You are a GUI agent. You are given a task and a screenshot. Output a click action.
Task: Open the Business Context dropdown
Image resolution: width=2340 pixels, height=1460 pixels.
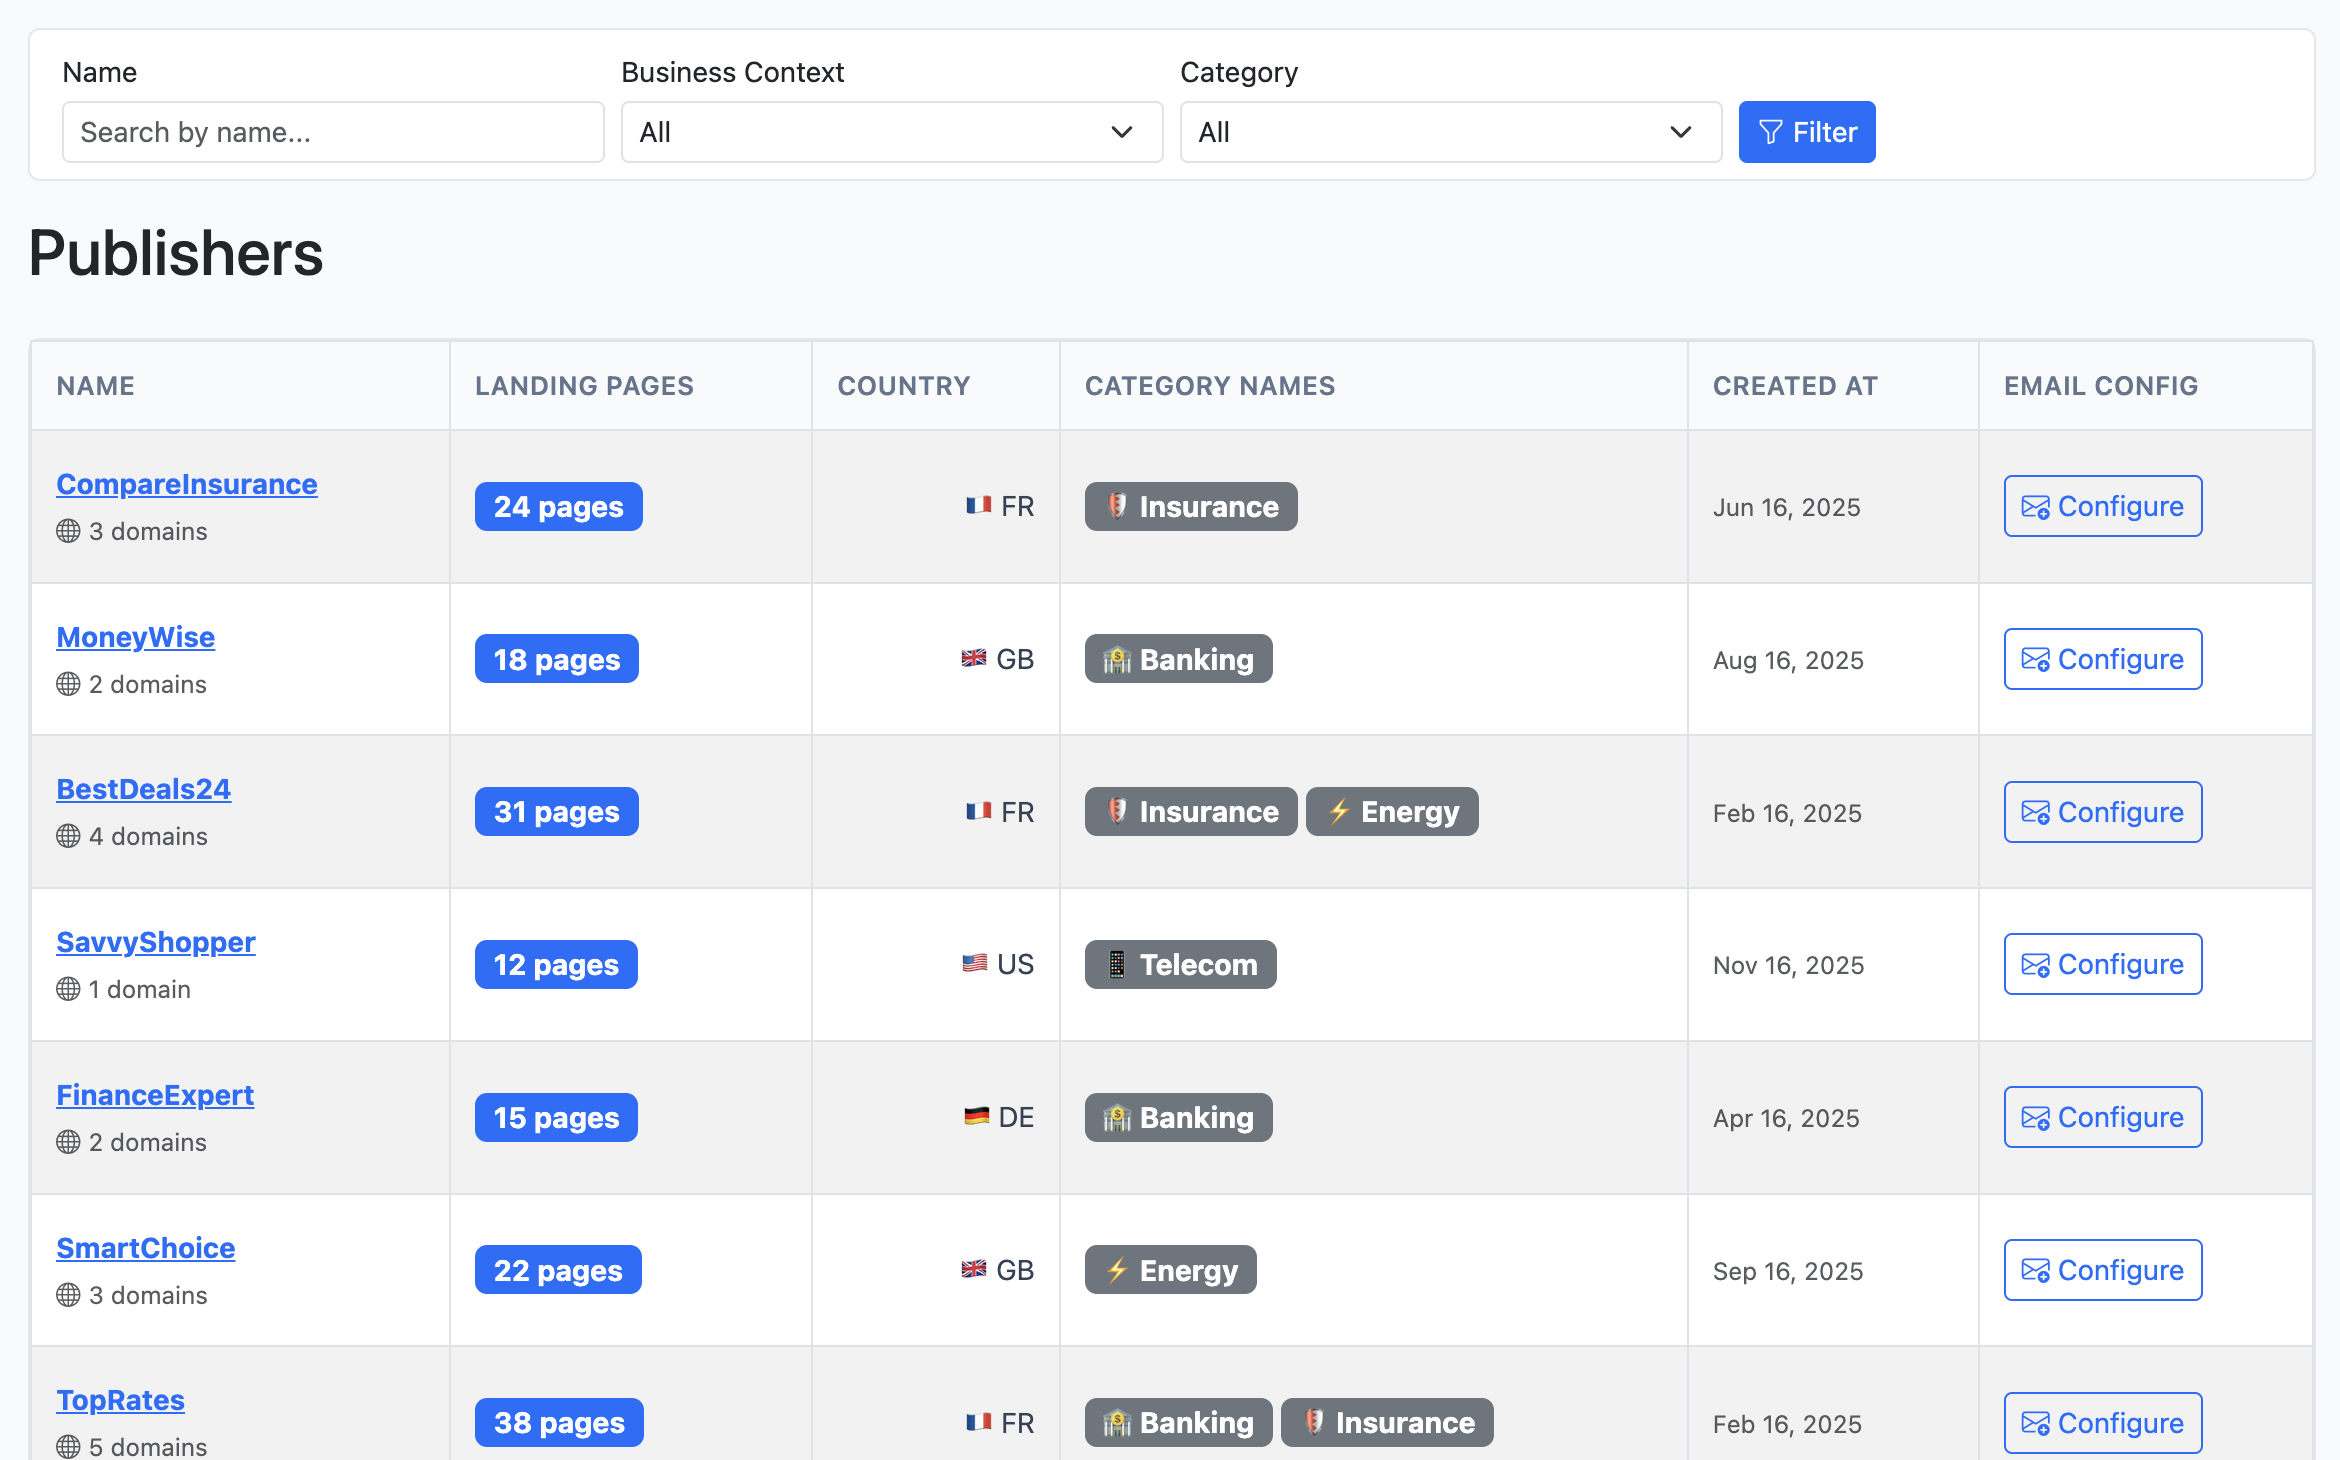[891, 131]
